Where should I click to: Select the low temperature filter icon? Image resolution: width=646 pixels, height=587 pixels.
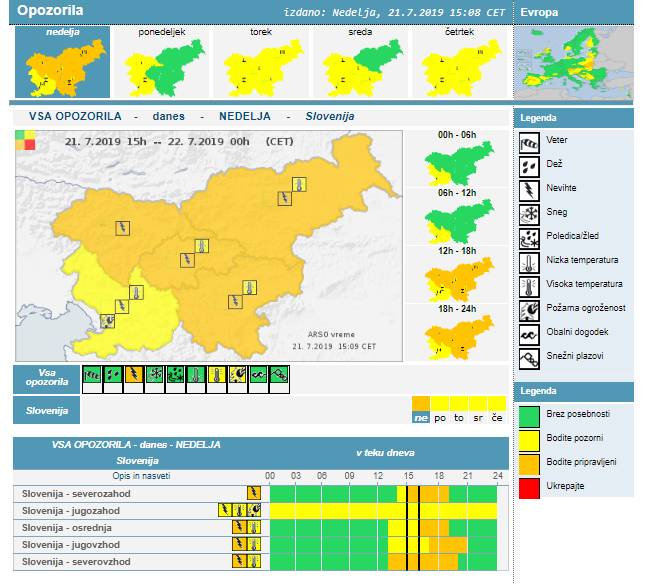tap(196, 375)
